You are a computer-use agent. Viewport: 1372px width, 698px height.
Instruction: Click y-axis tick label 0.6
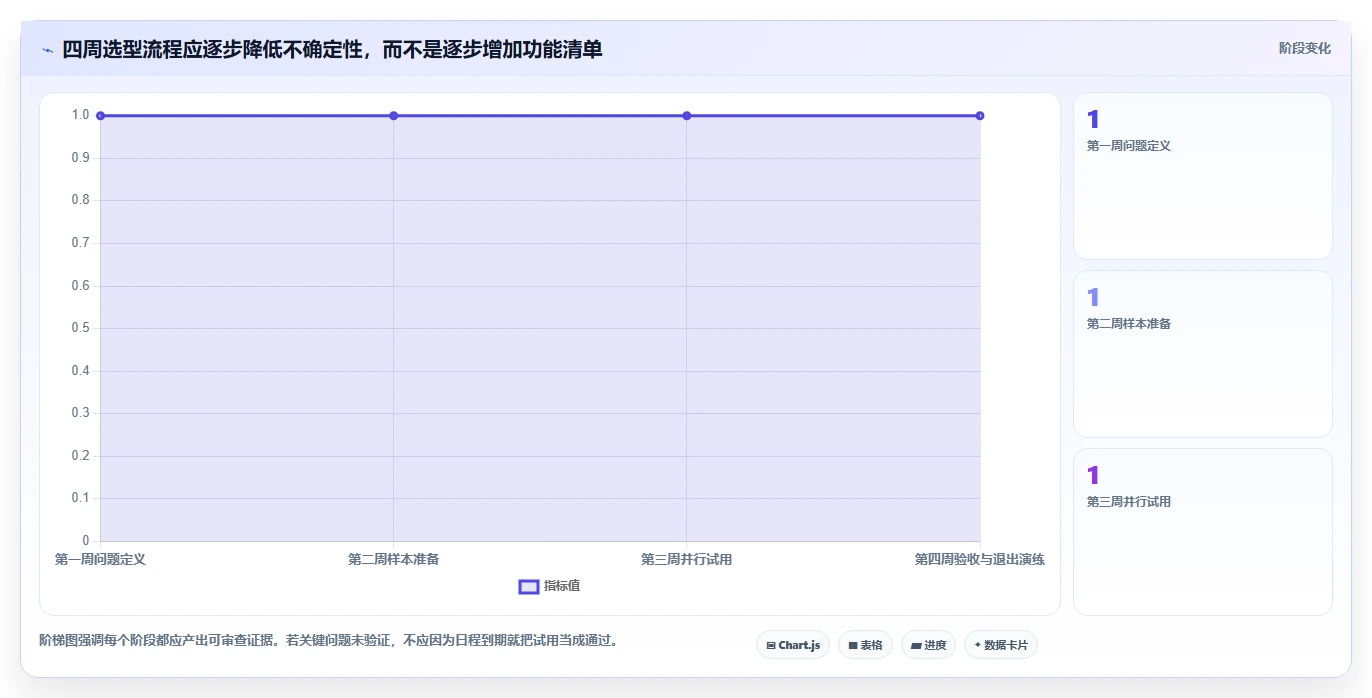tap(80, 286)
